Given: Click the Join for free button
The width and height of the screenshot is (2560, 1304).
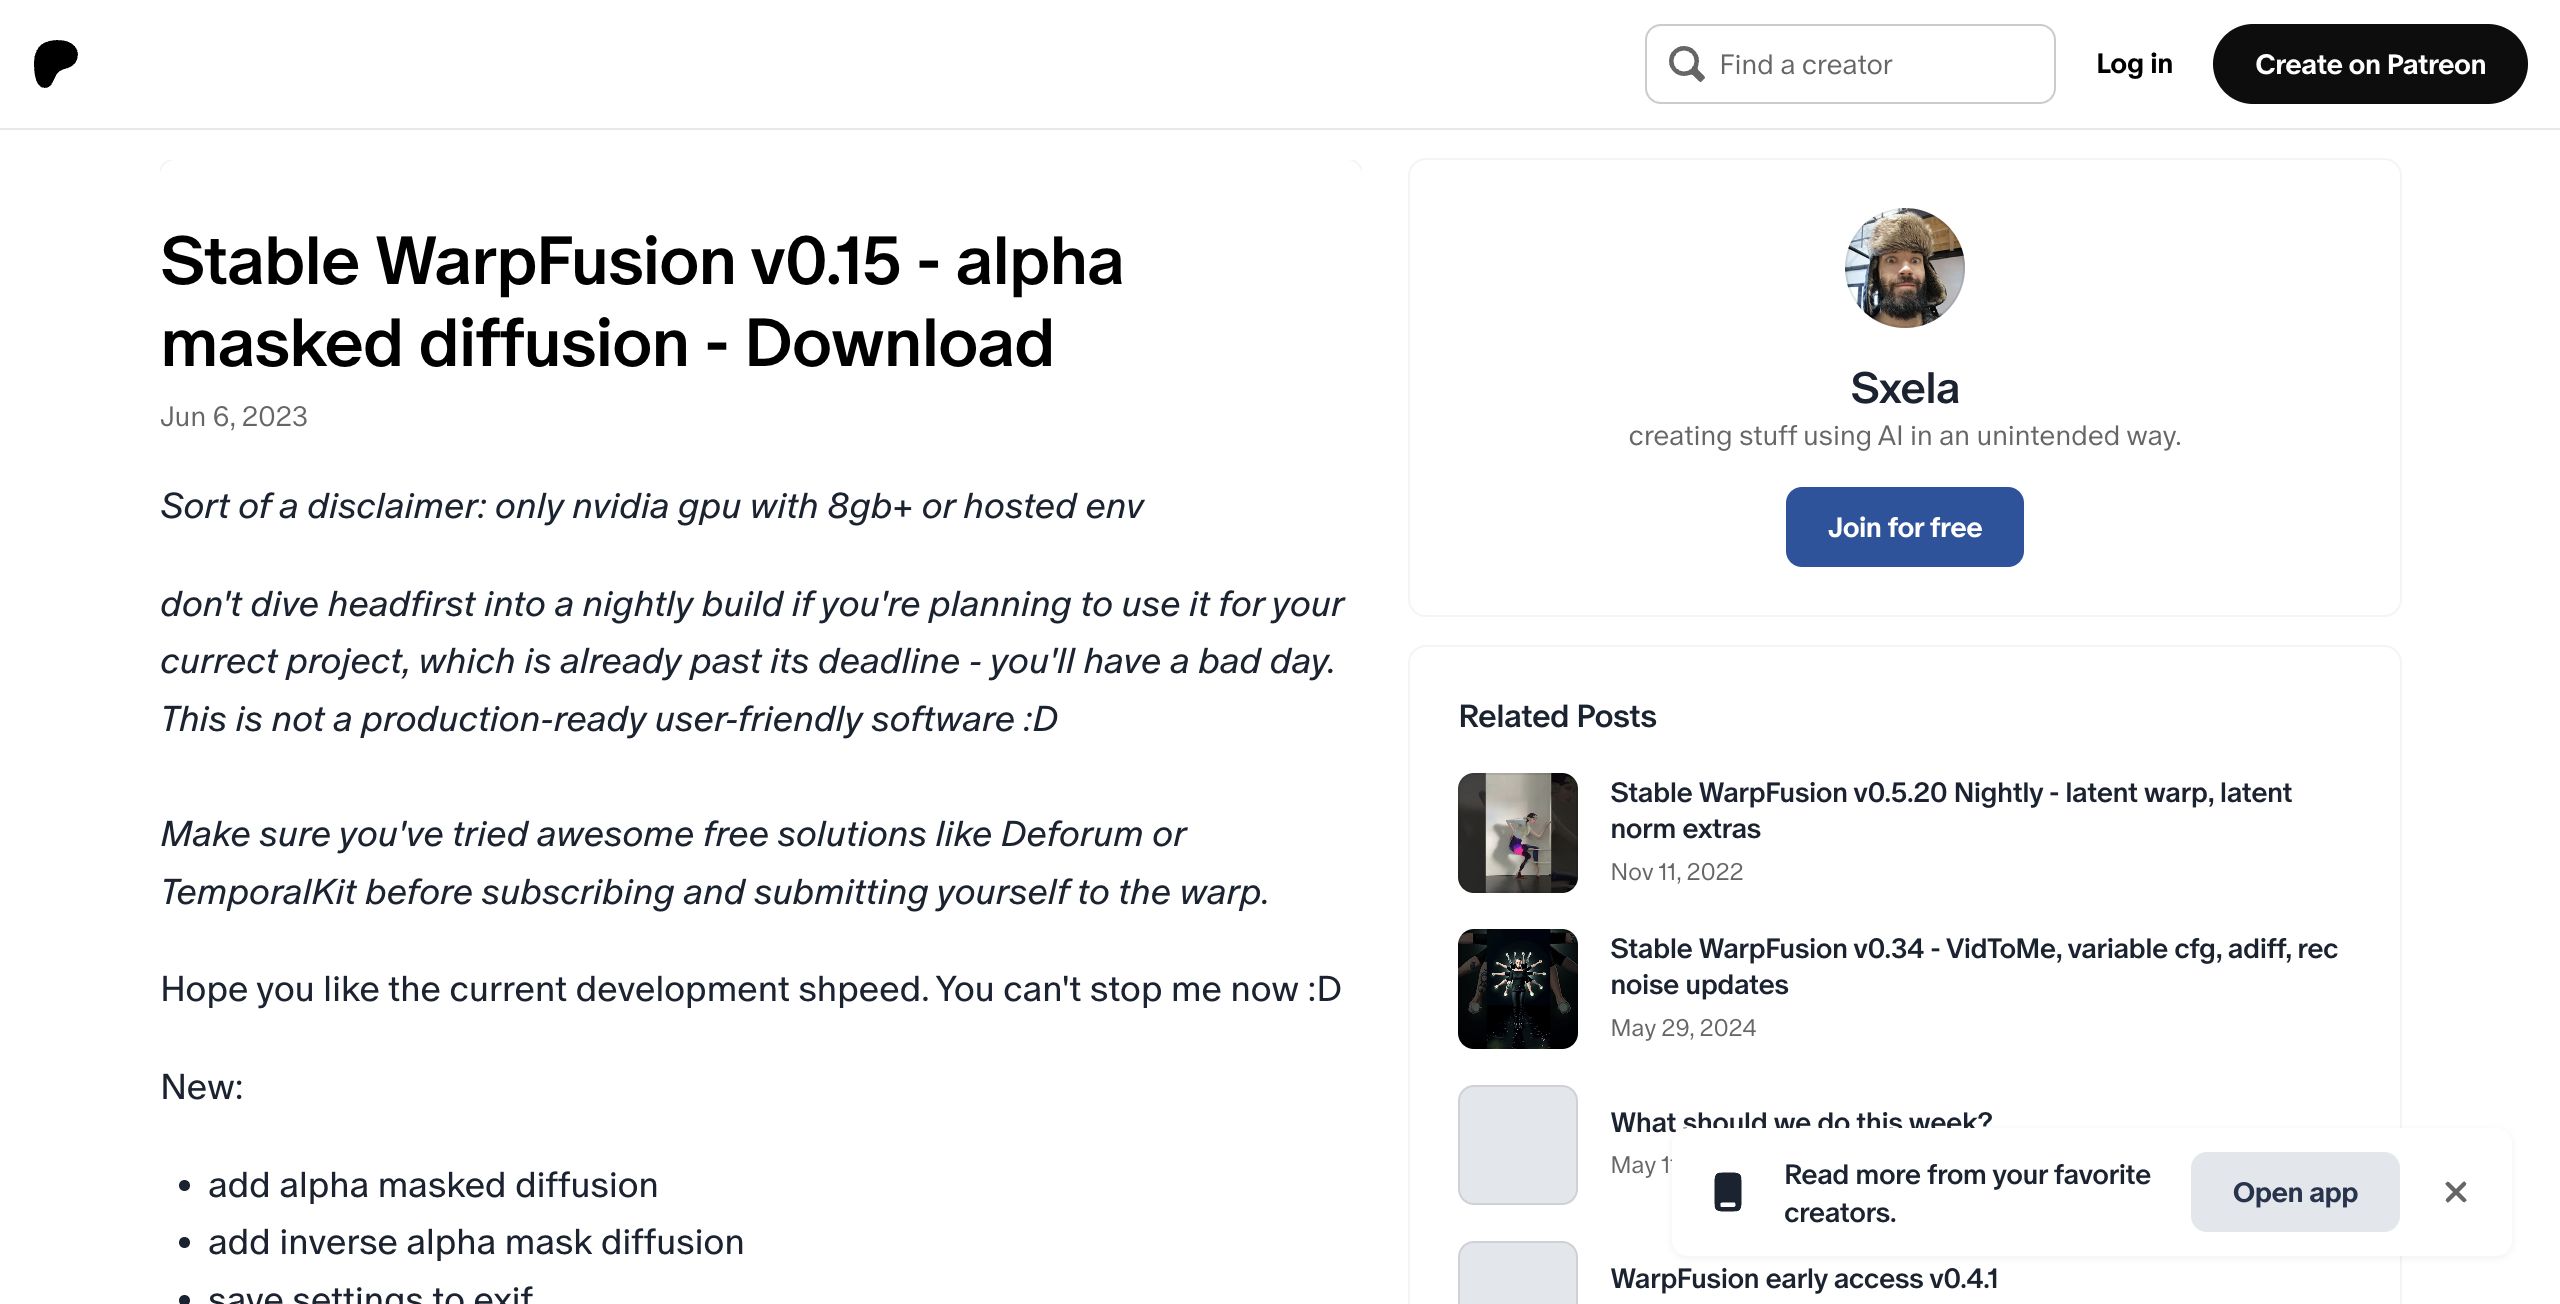Looking at the screenshot, I should click(x=1904, y=527).
